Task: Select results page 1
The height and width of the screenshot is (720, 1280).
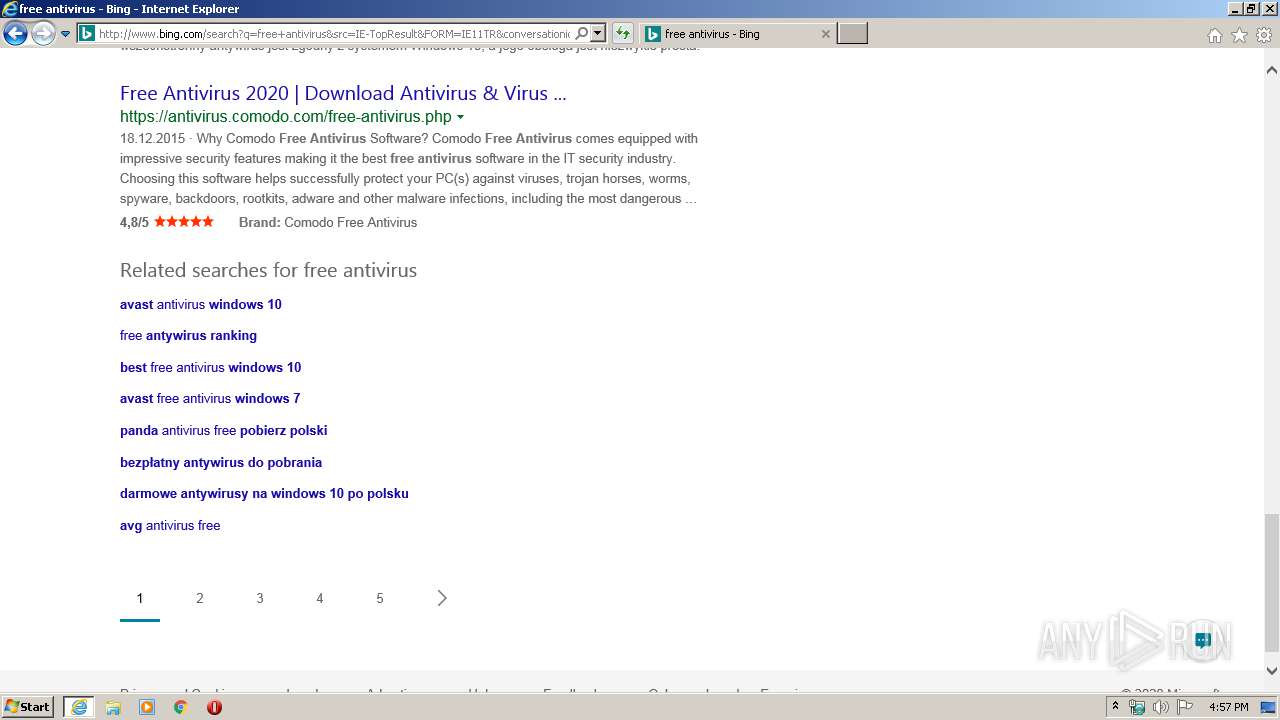Action: click(x=140, y=598)
